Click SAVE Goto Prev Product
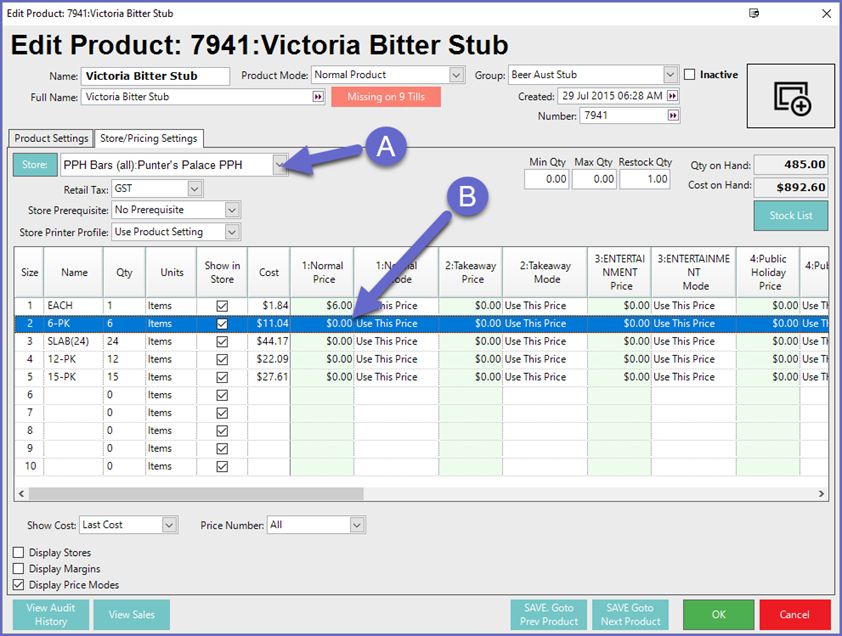This screenshot has height=636, width=842. [x=549, y=615]
